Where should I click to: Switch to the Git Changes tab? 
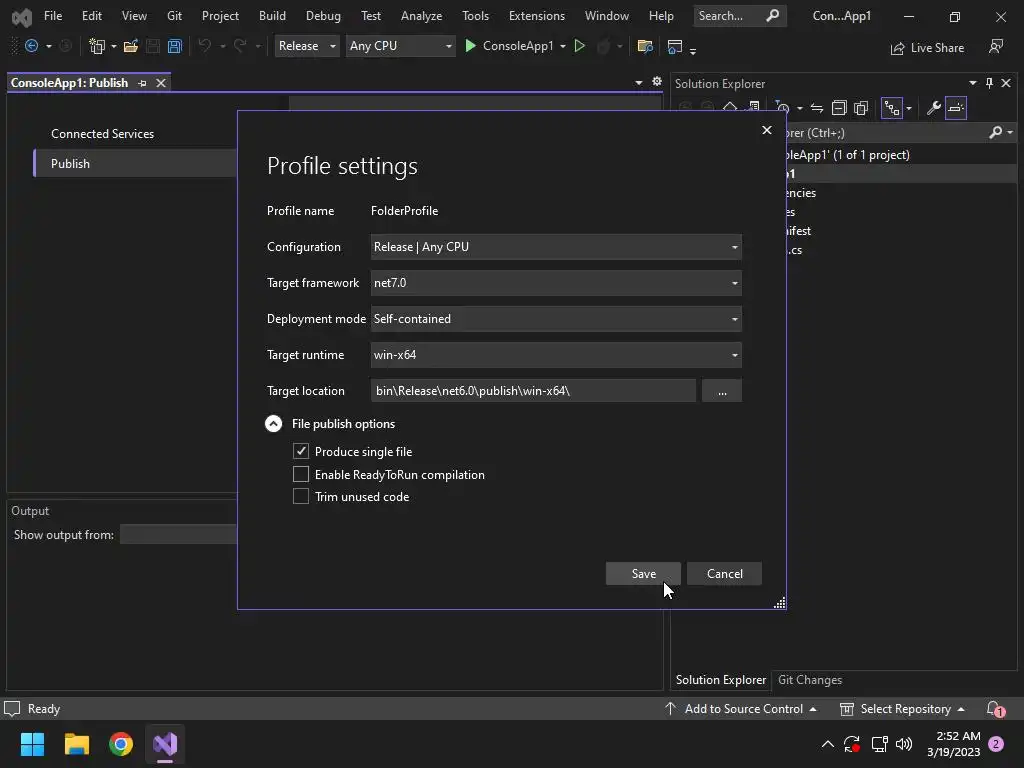(810, 680)
